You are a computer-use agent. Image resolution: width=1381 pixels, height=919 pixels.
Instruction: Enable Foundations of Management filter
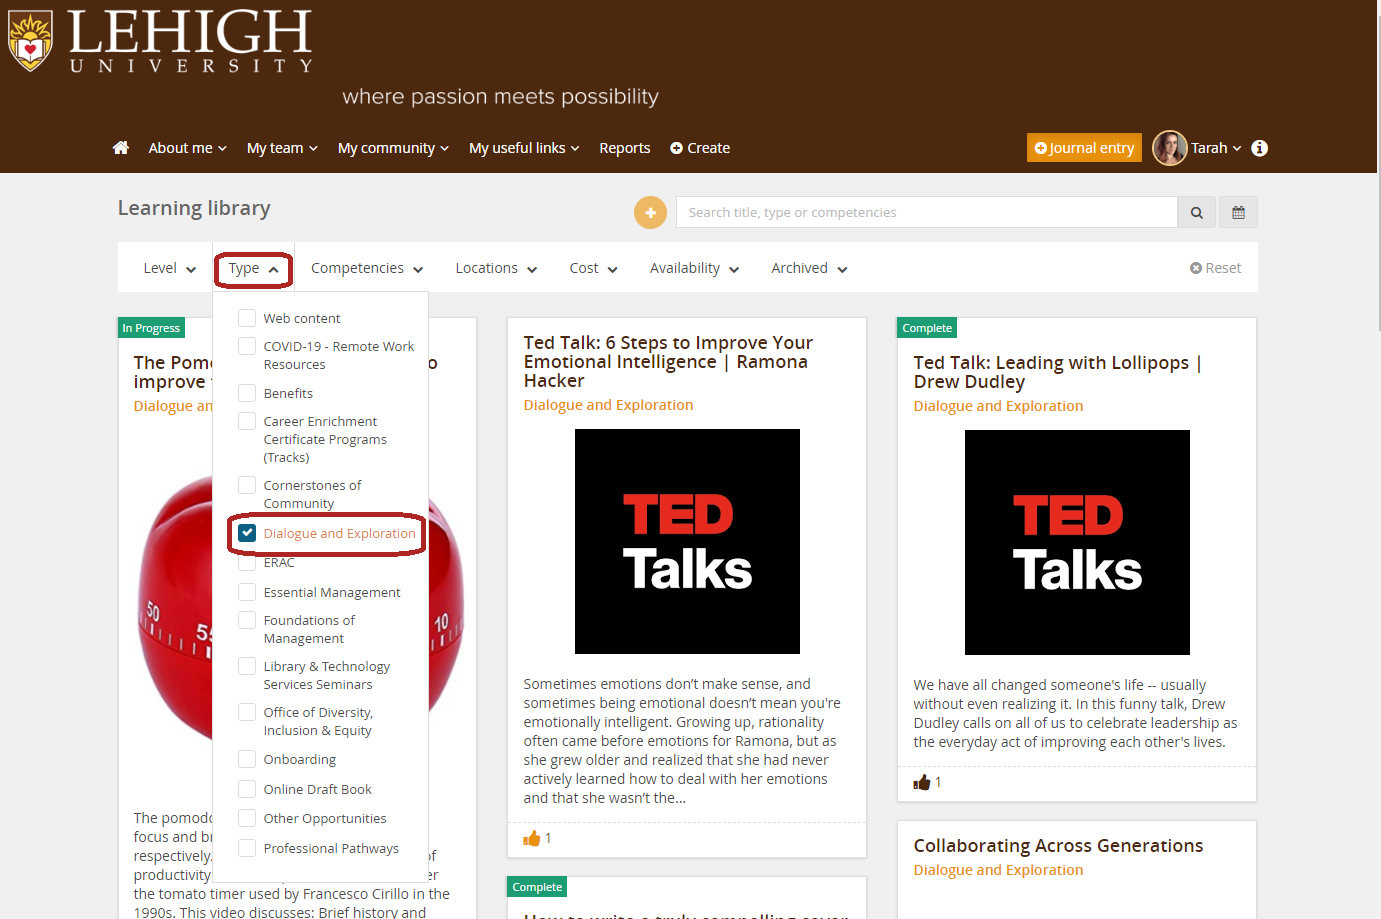(x=247, y=620)
